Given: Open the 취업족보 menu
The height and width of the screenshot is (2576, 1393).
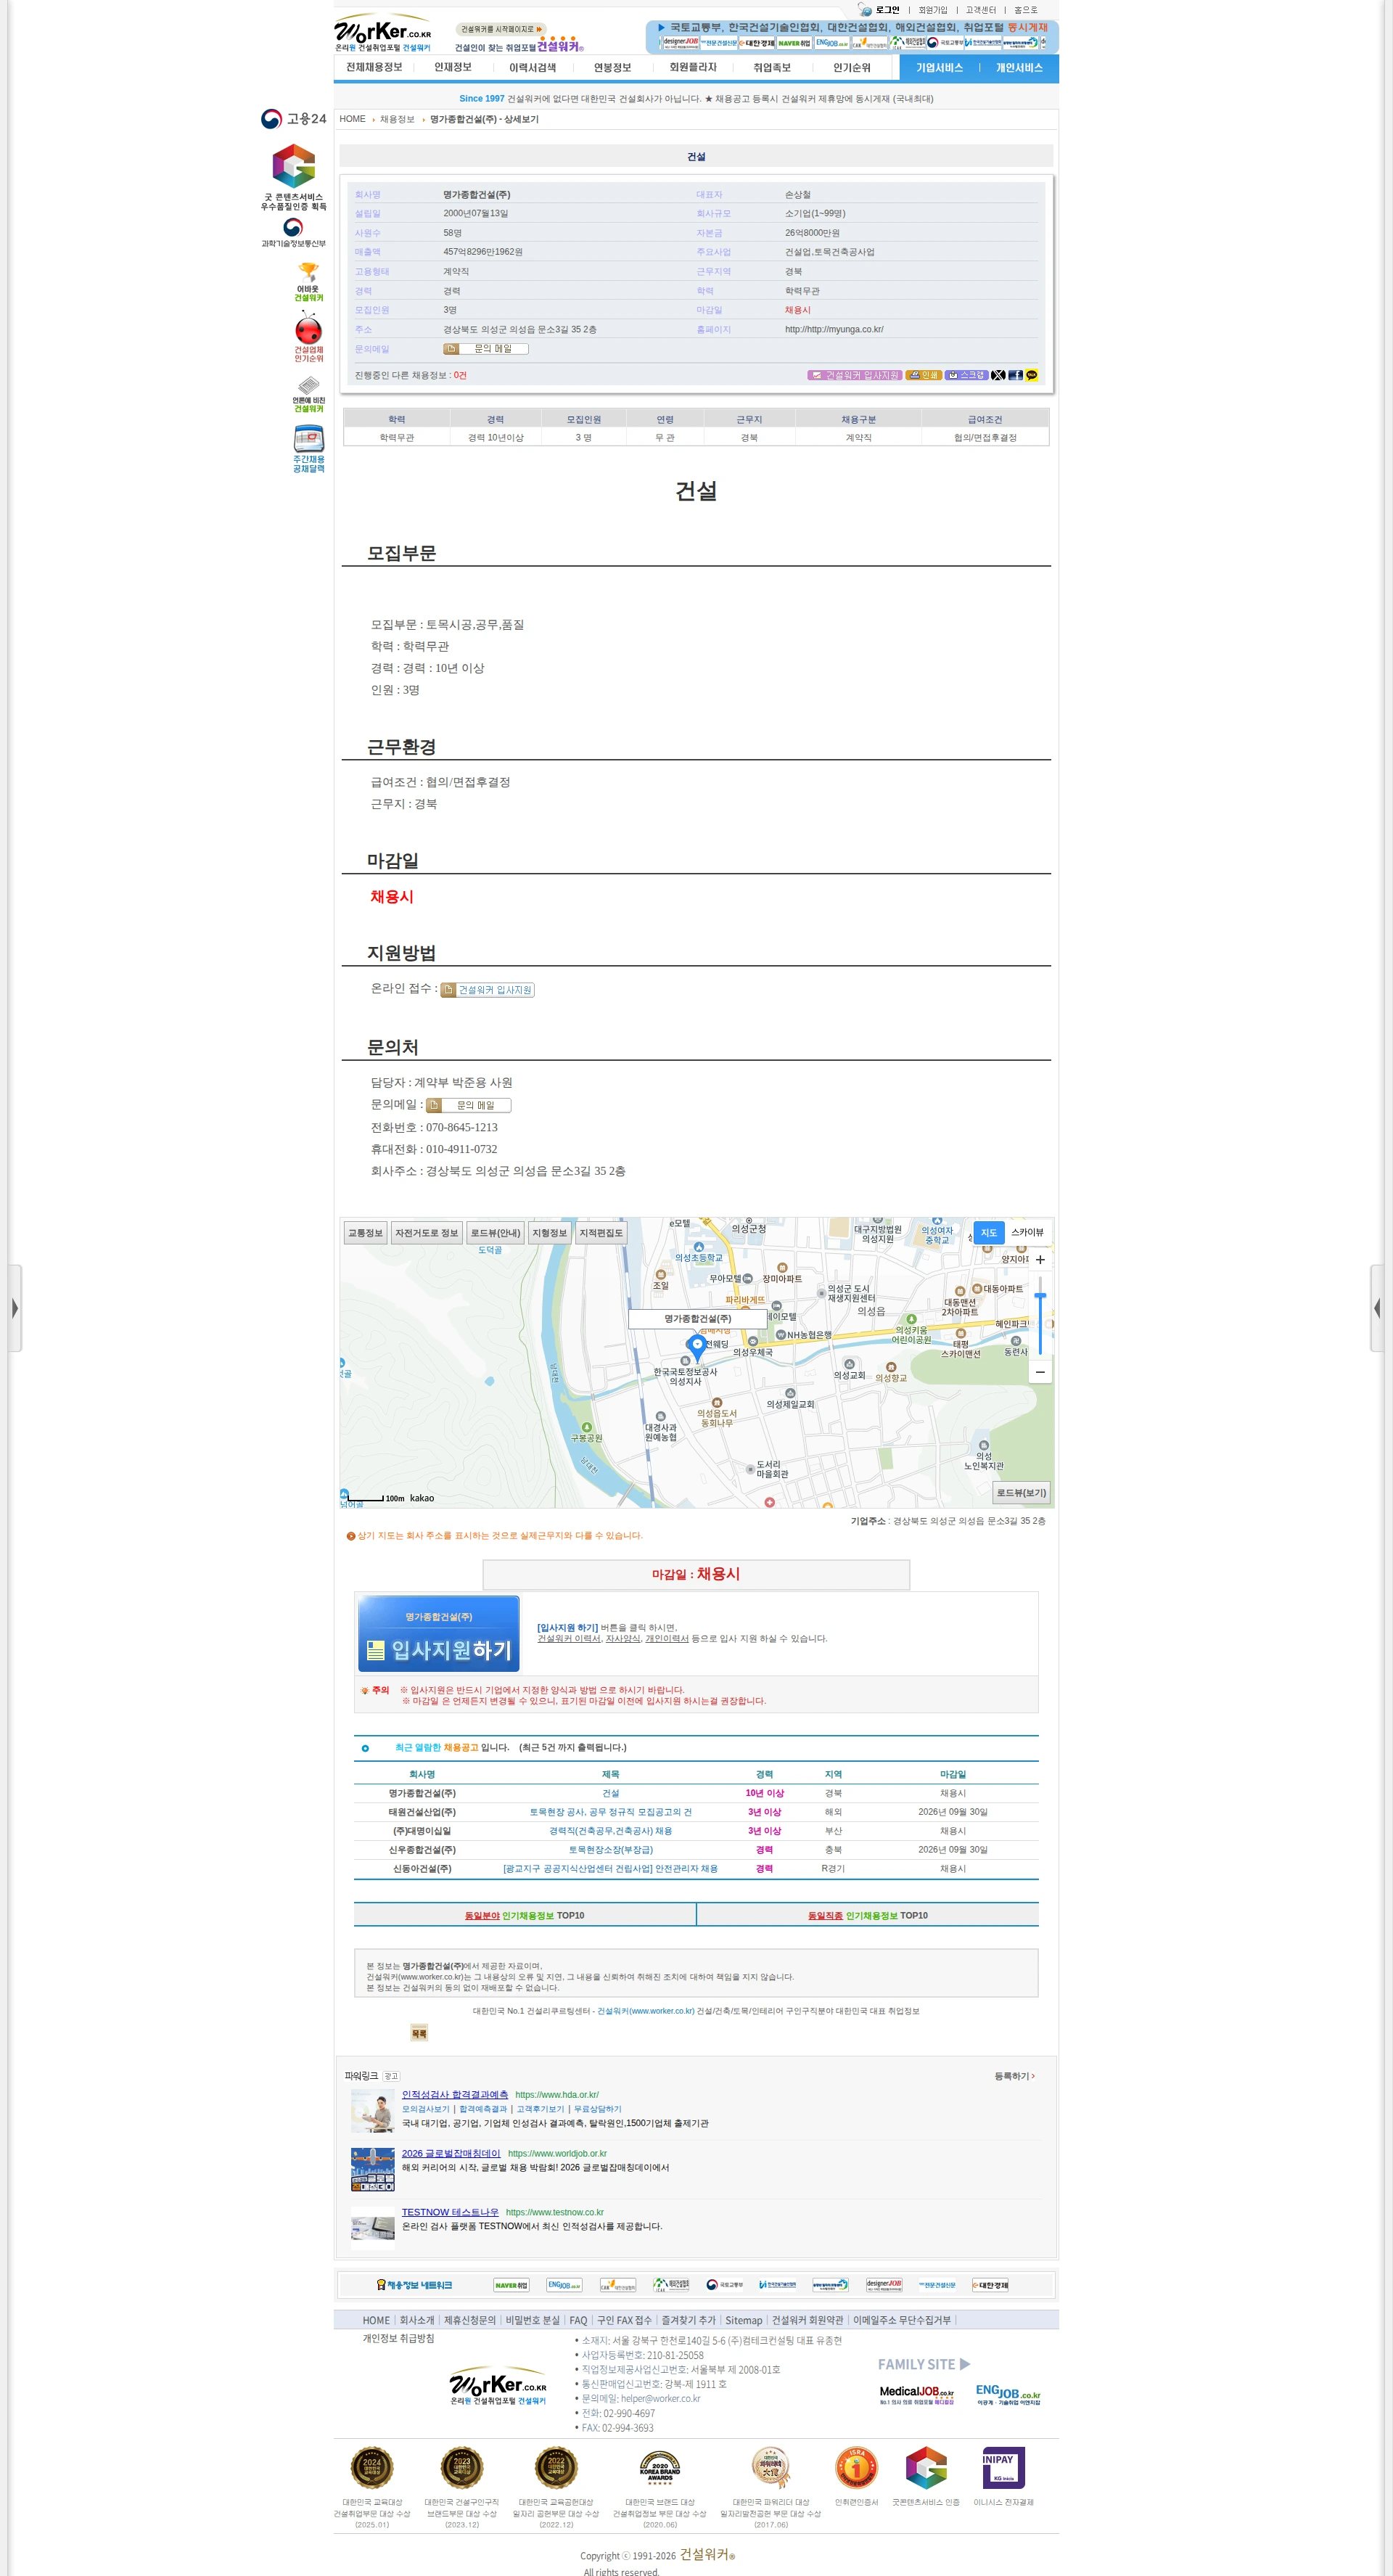Looking at the screenshot, I should click(x=772, y=67).
